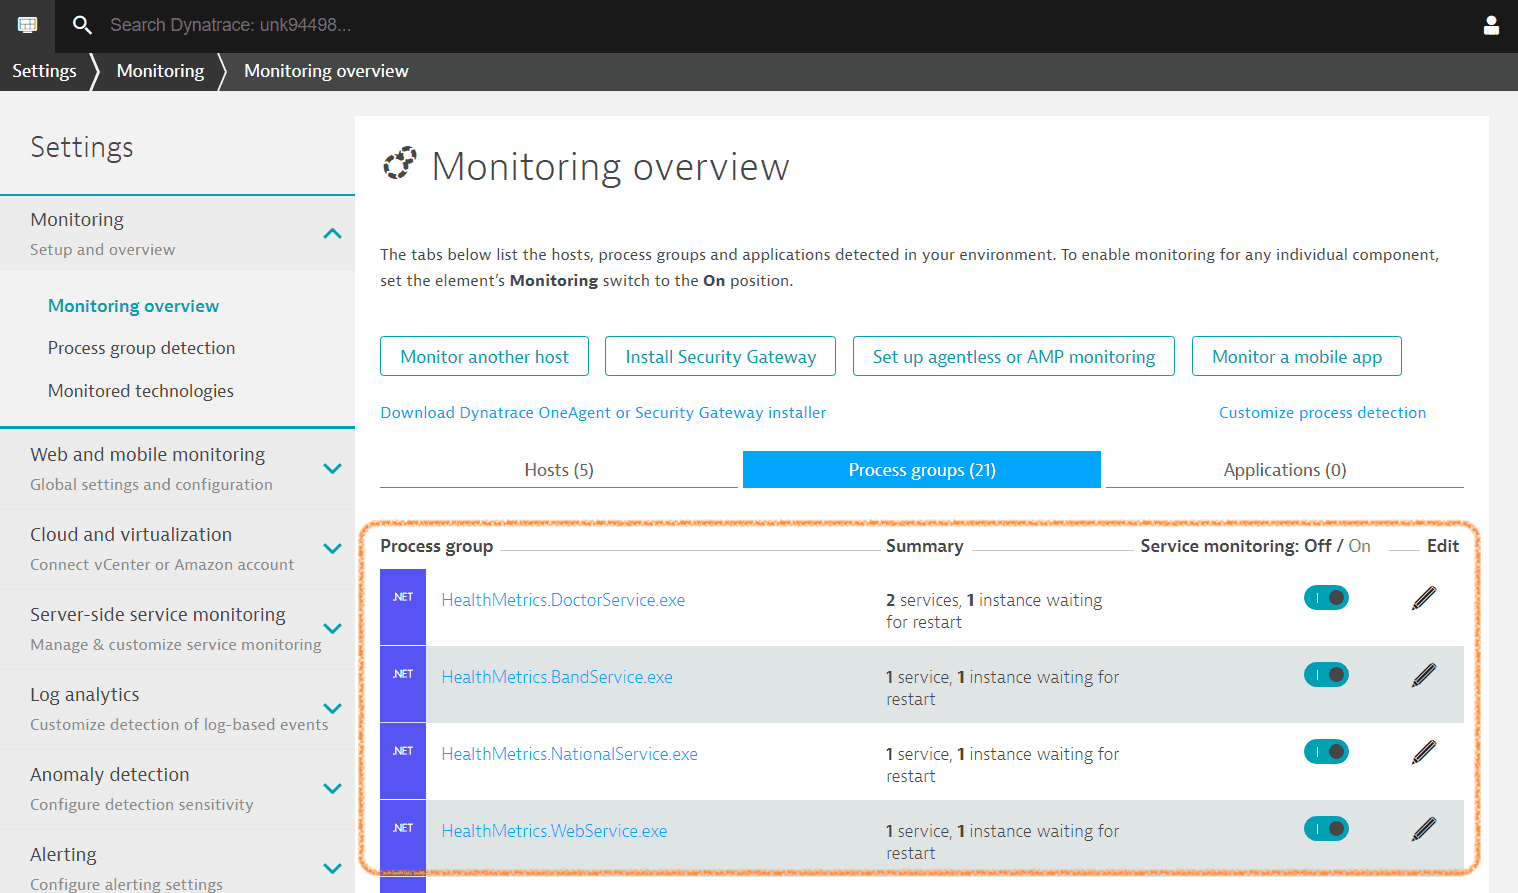Open Process group detection settings
Image resolution: width=1518 pixels, height=893 pixels.
(141, 348)
